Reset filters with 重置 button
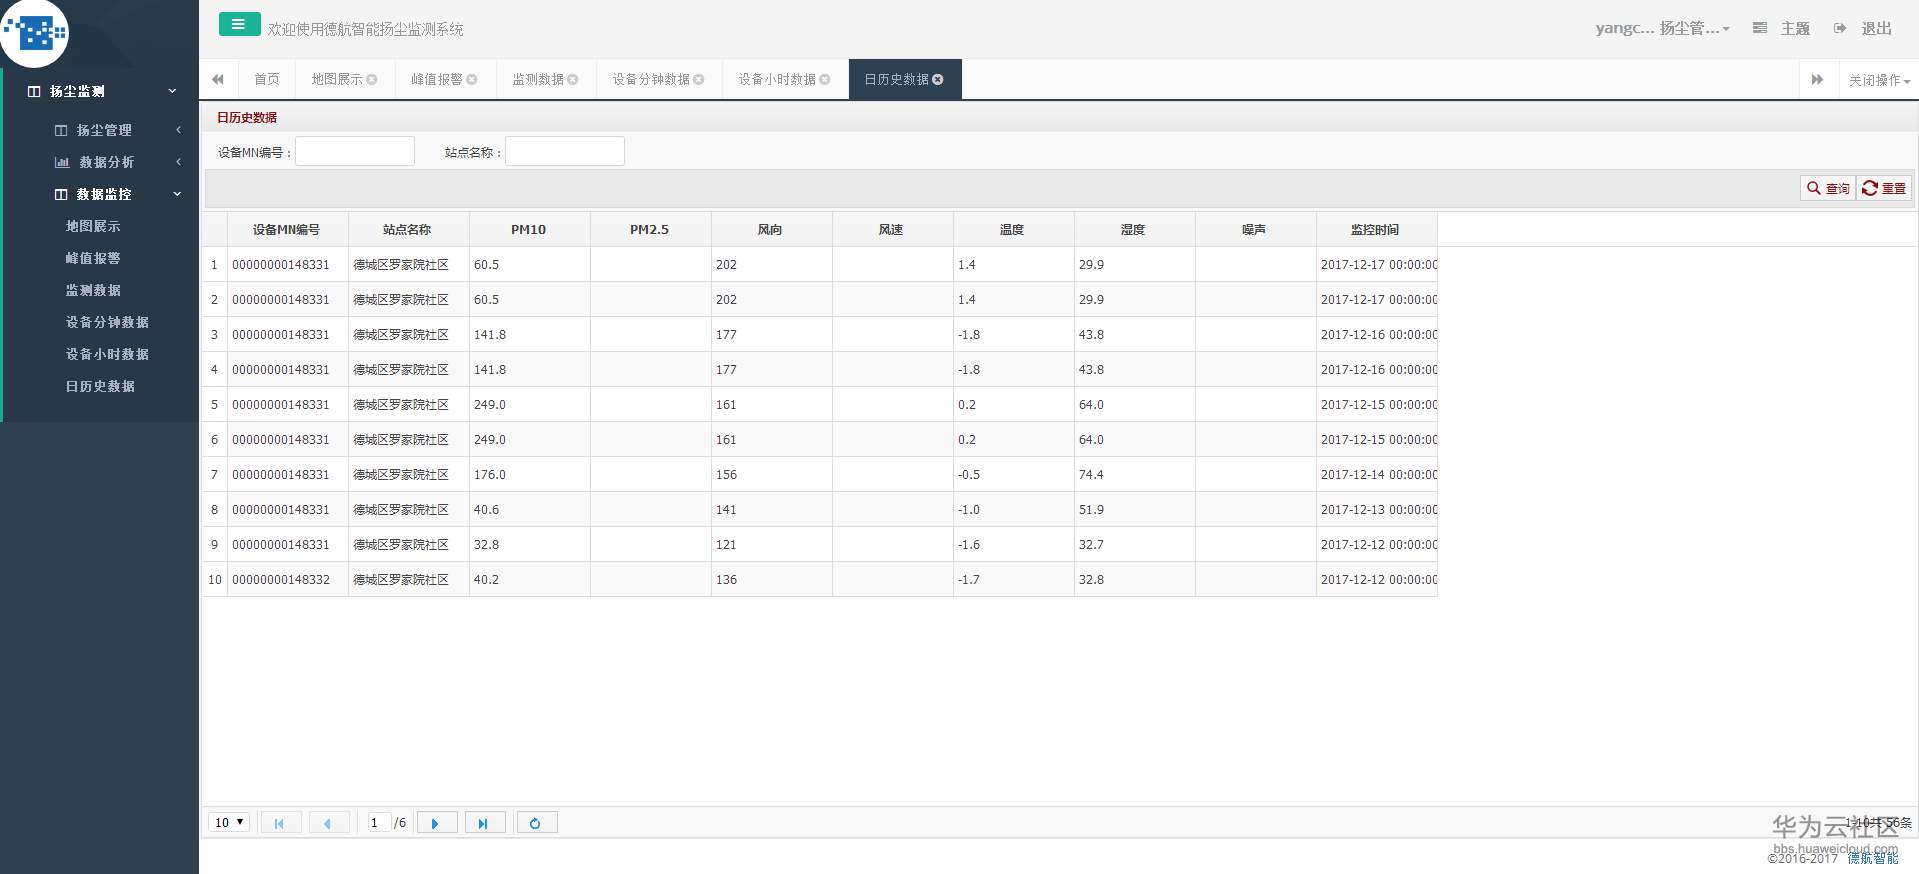 click(1884, 188)
